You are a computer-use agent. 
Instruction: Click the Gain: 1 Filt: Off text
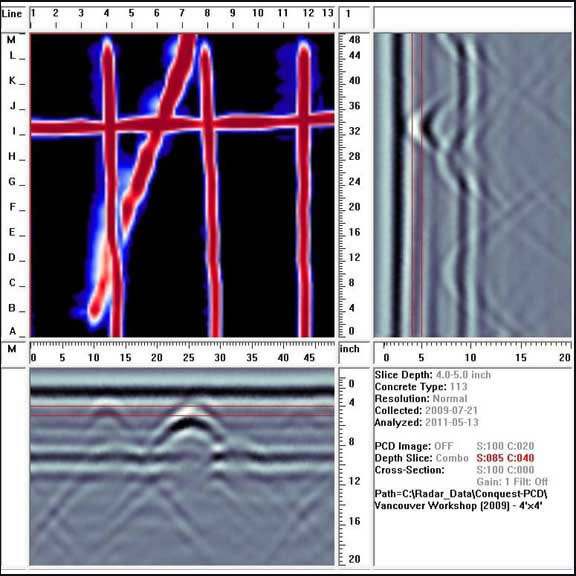click(512, 482)
